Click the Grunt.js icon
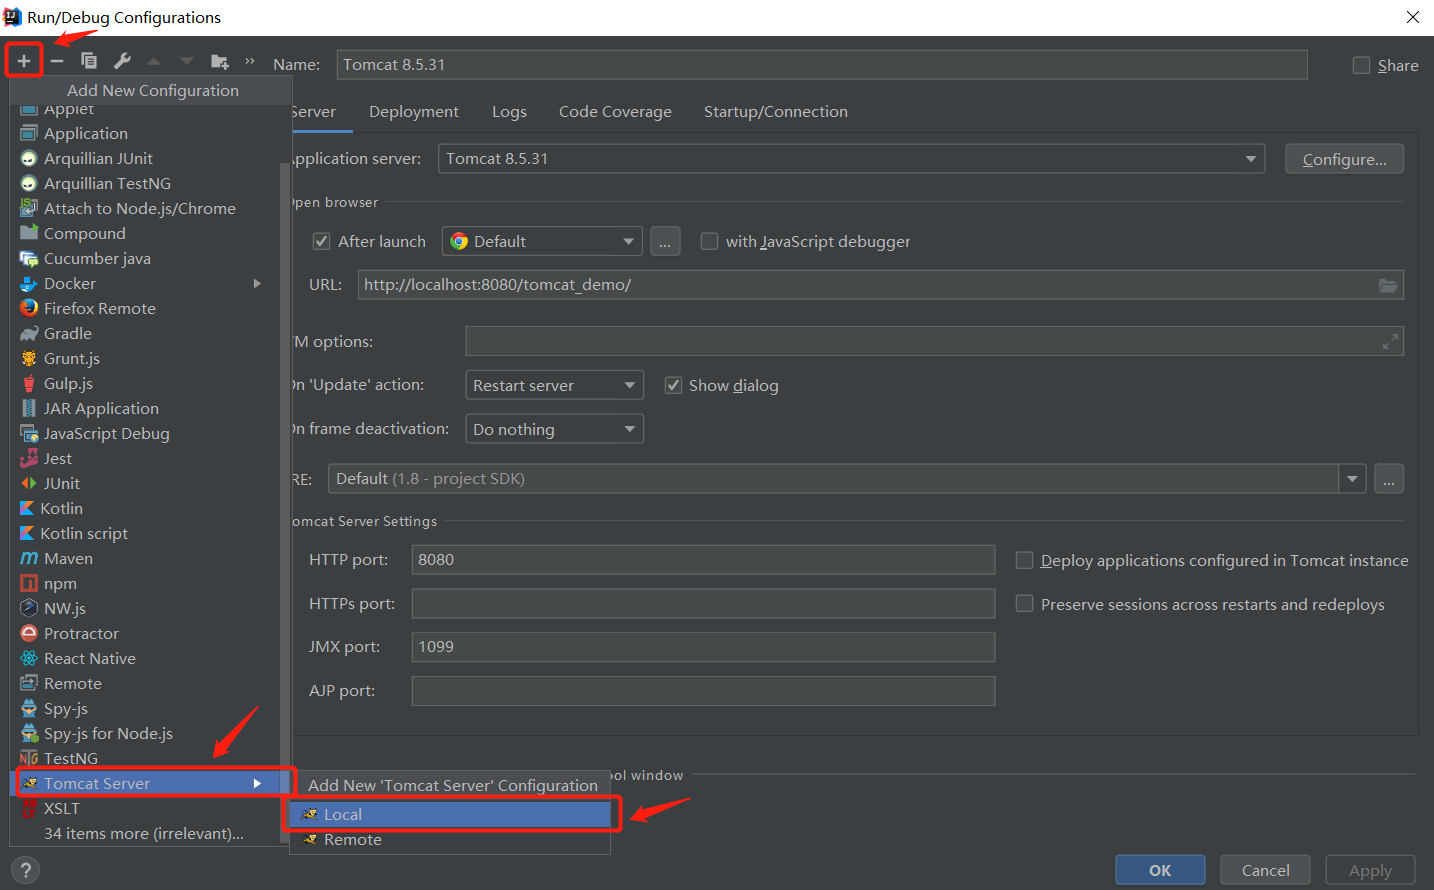The image size is (1434, 890). pos(29,359)
